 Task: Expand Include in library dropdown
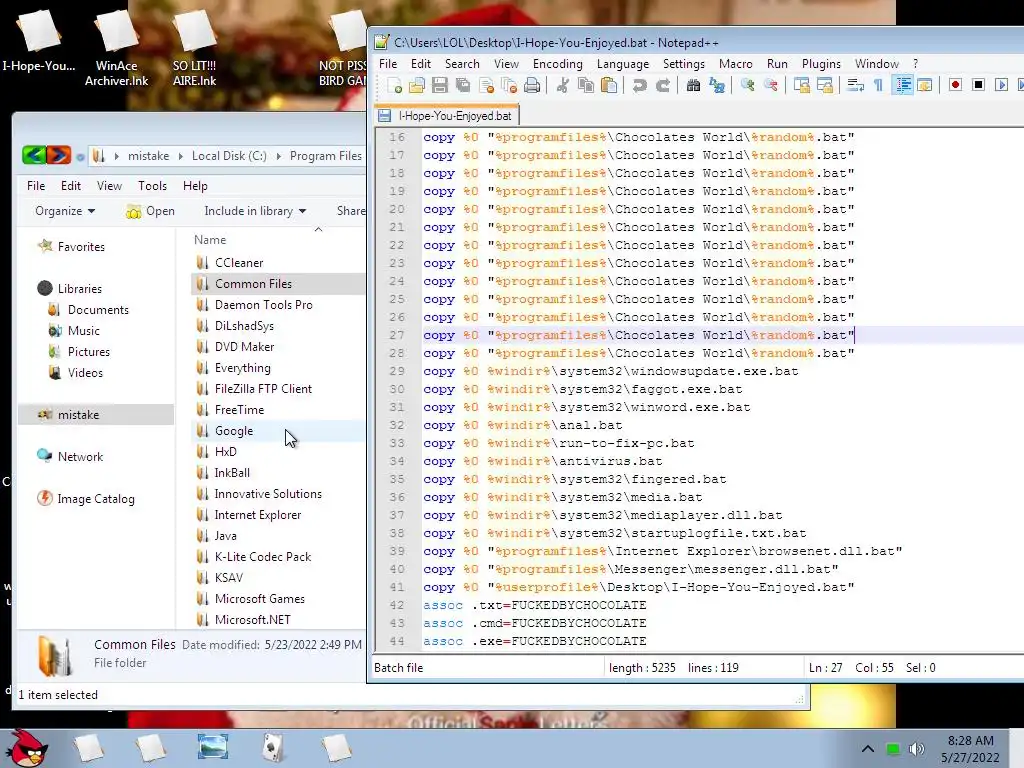[255, 211]
